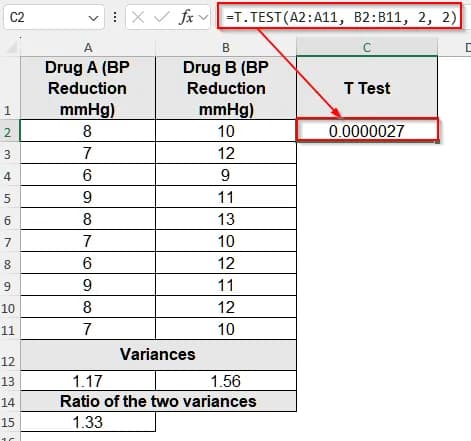Click cell A4 with value 6
Viewport: 471px width, 441px height.
[x=88, y=175]
